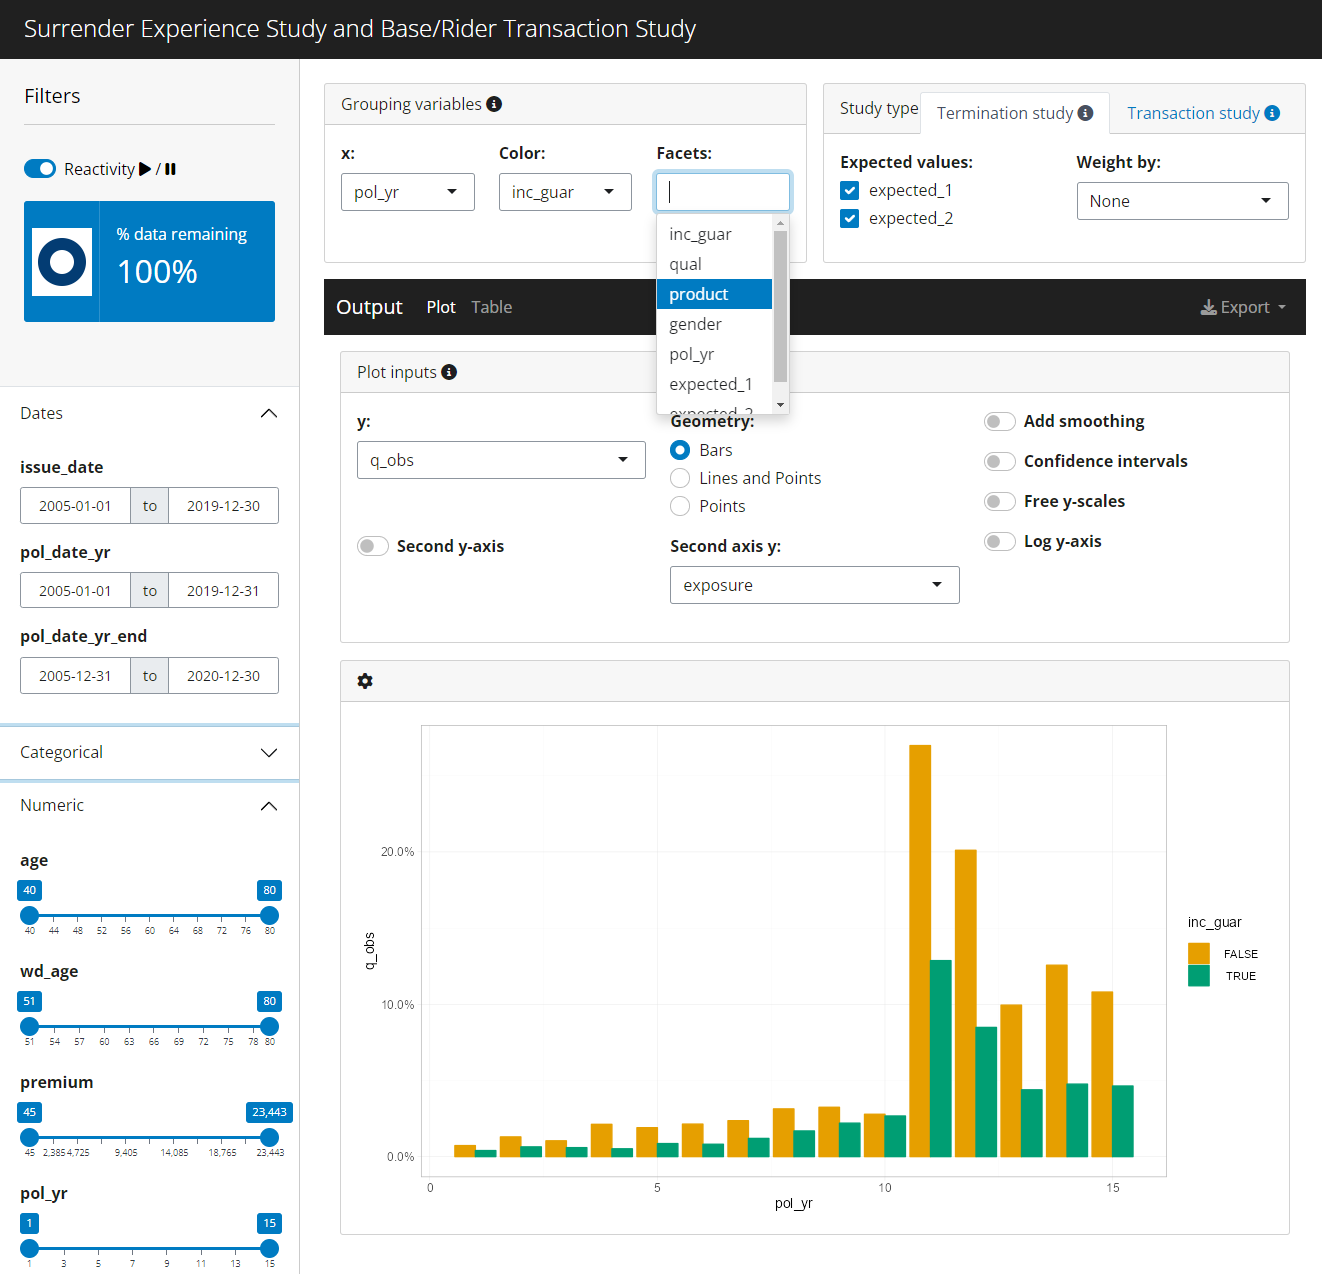Select Lines and Points geometry
1322x1274 pixels.
pos(680,478)
